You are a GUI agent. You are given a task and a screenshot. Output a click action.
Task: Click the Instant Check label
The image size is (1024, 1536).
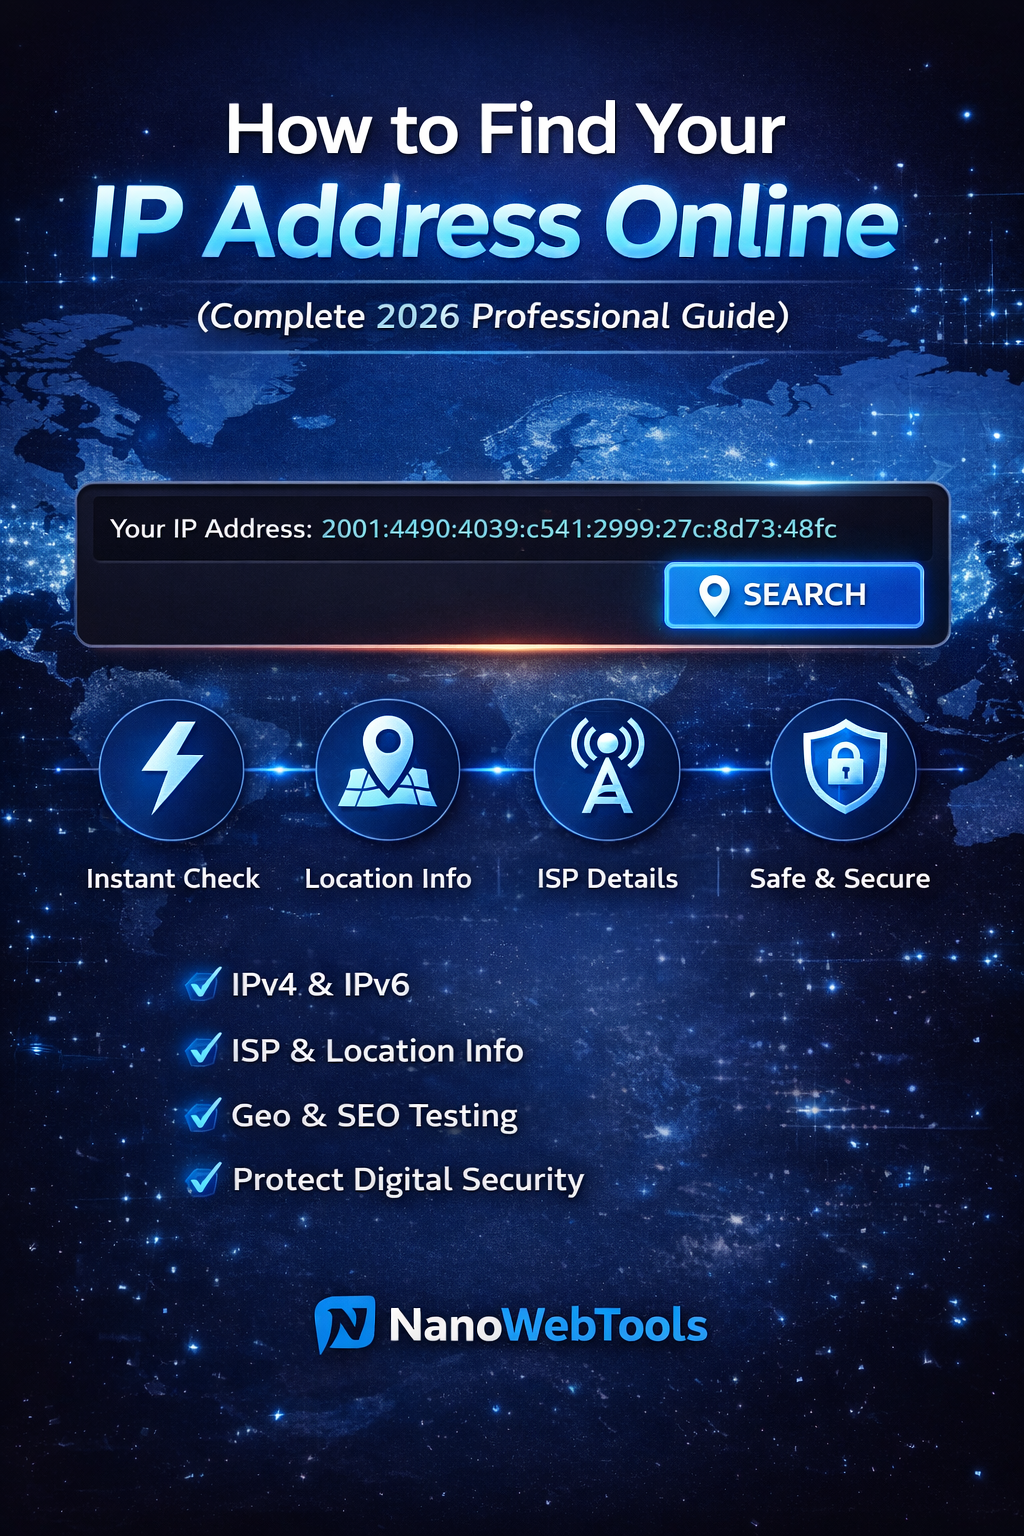tap(172, 878)
